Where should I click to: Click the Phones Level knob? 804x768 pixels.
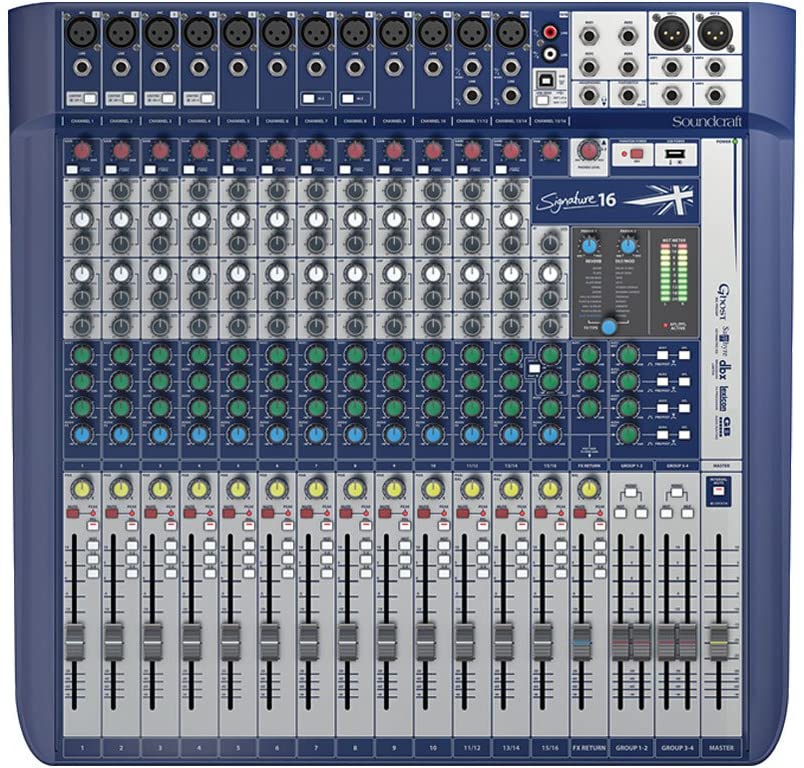point(589,151)
